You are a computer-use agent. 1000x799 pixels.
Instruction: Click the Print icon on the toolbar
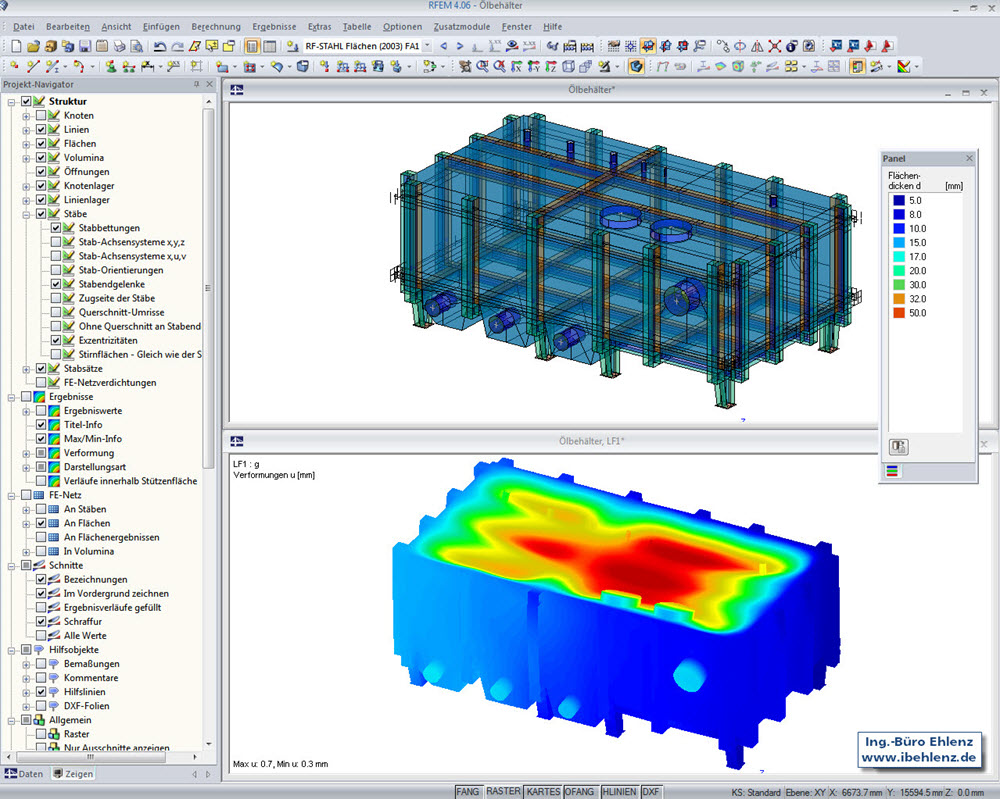[120, 44]
